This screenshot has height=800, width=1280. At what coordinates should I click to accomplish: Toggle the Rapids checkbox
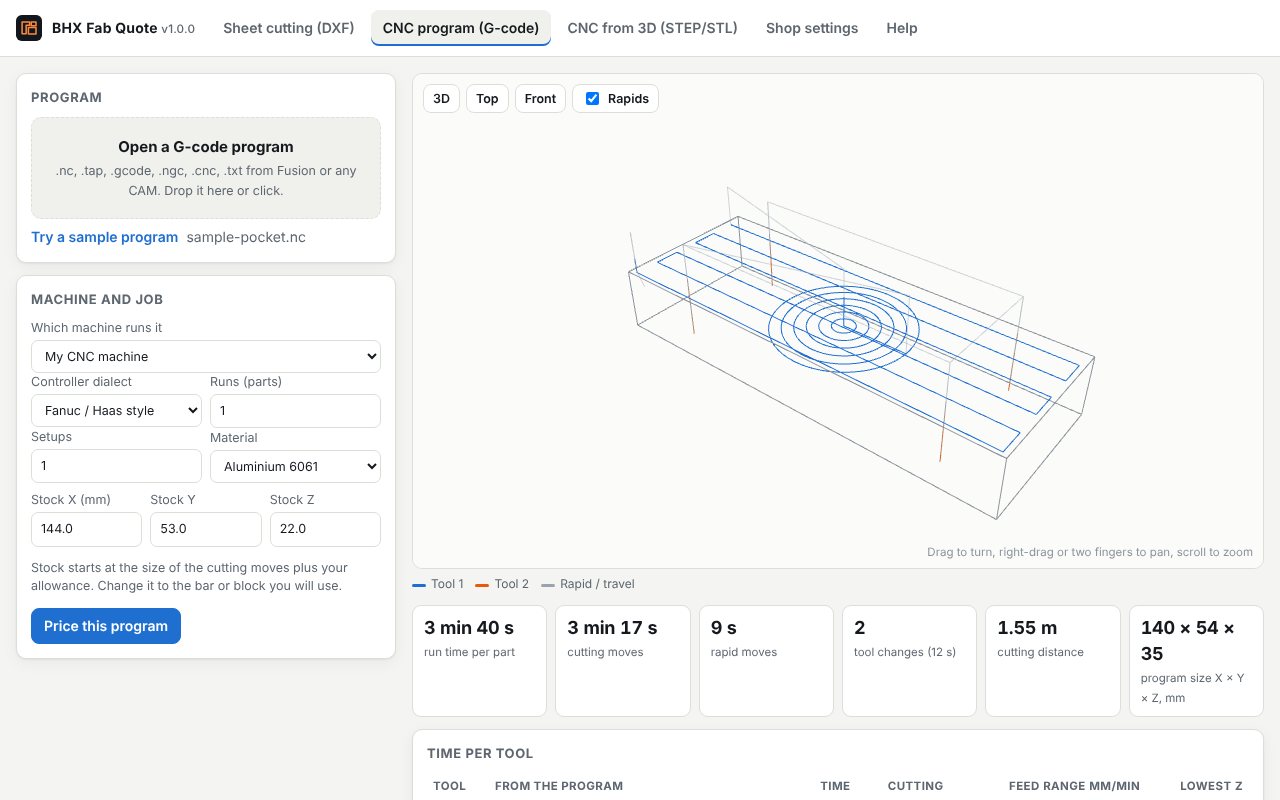[x=592, y=98]
